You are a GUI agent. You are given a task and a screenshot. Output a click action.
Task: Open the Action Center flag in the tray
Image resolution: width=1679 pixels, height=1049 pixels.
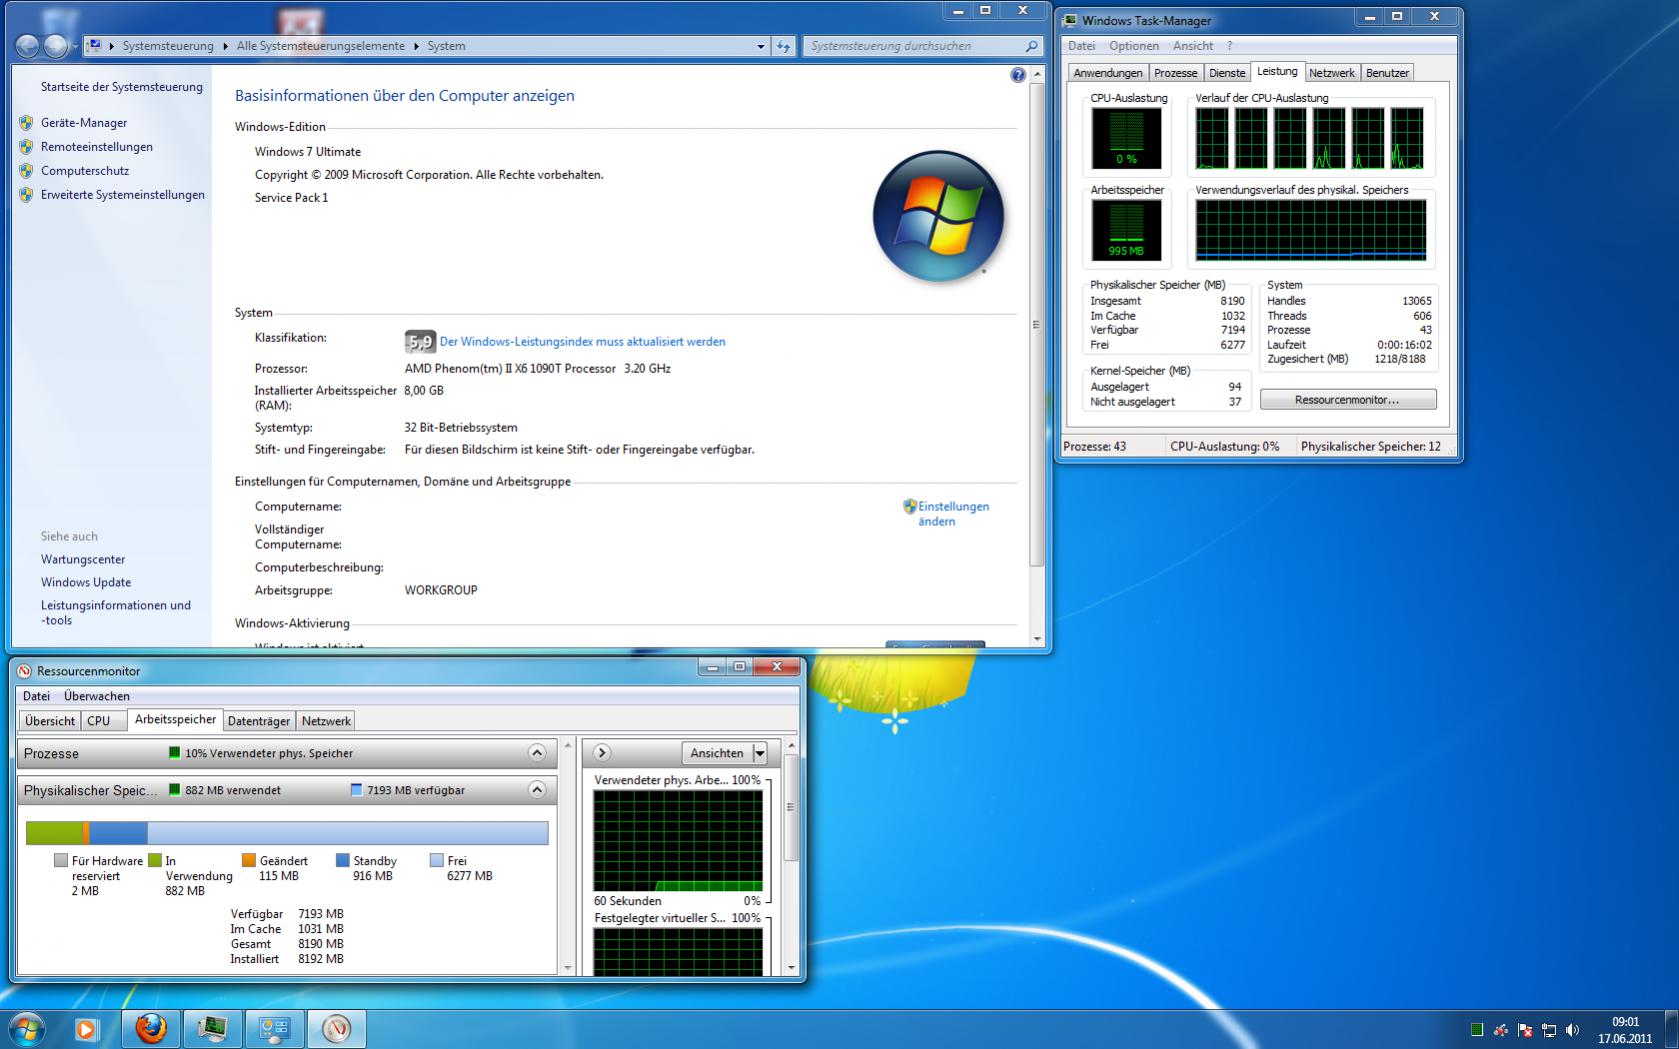tap(1525, 1030)
